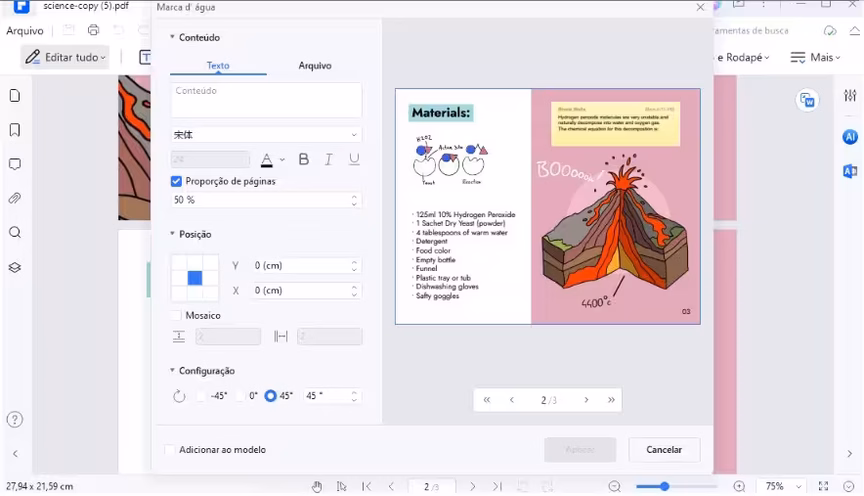Click the Underline formatting icon

click(x=353, y=160)
